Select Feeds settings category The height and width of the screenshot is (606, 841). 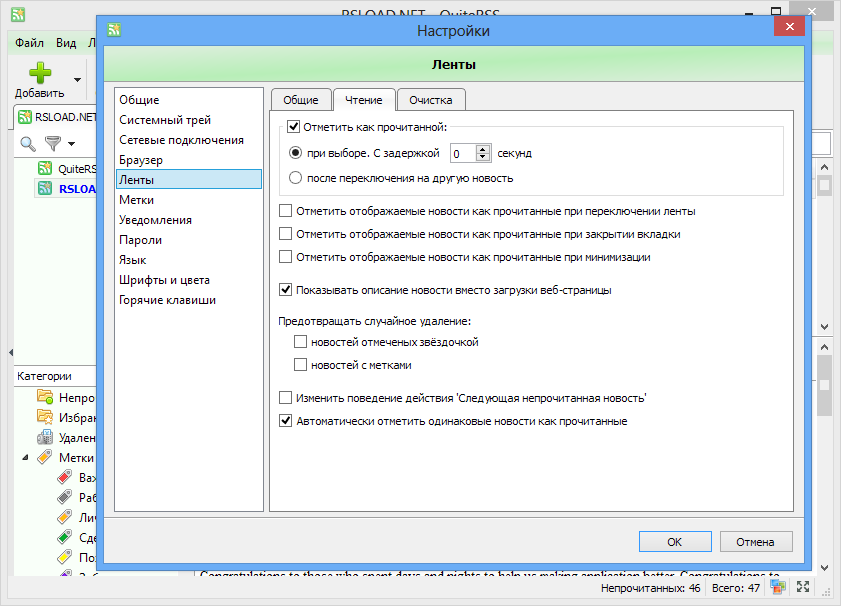pos(189,180)
